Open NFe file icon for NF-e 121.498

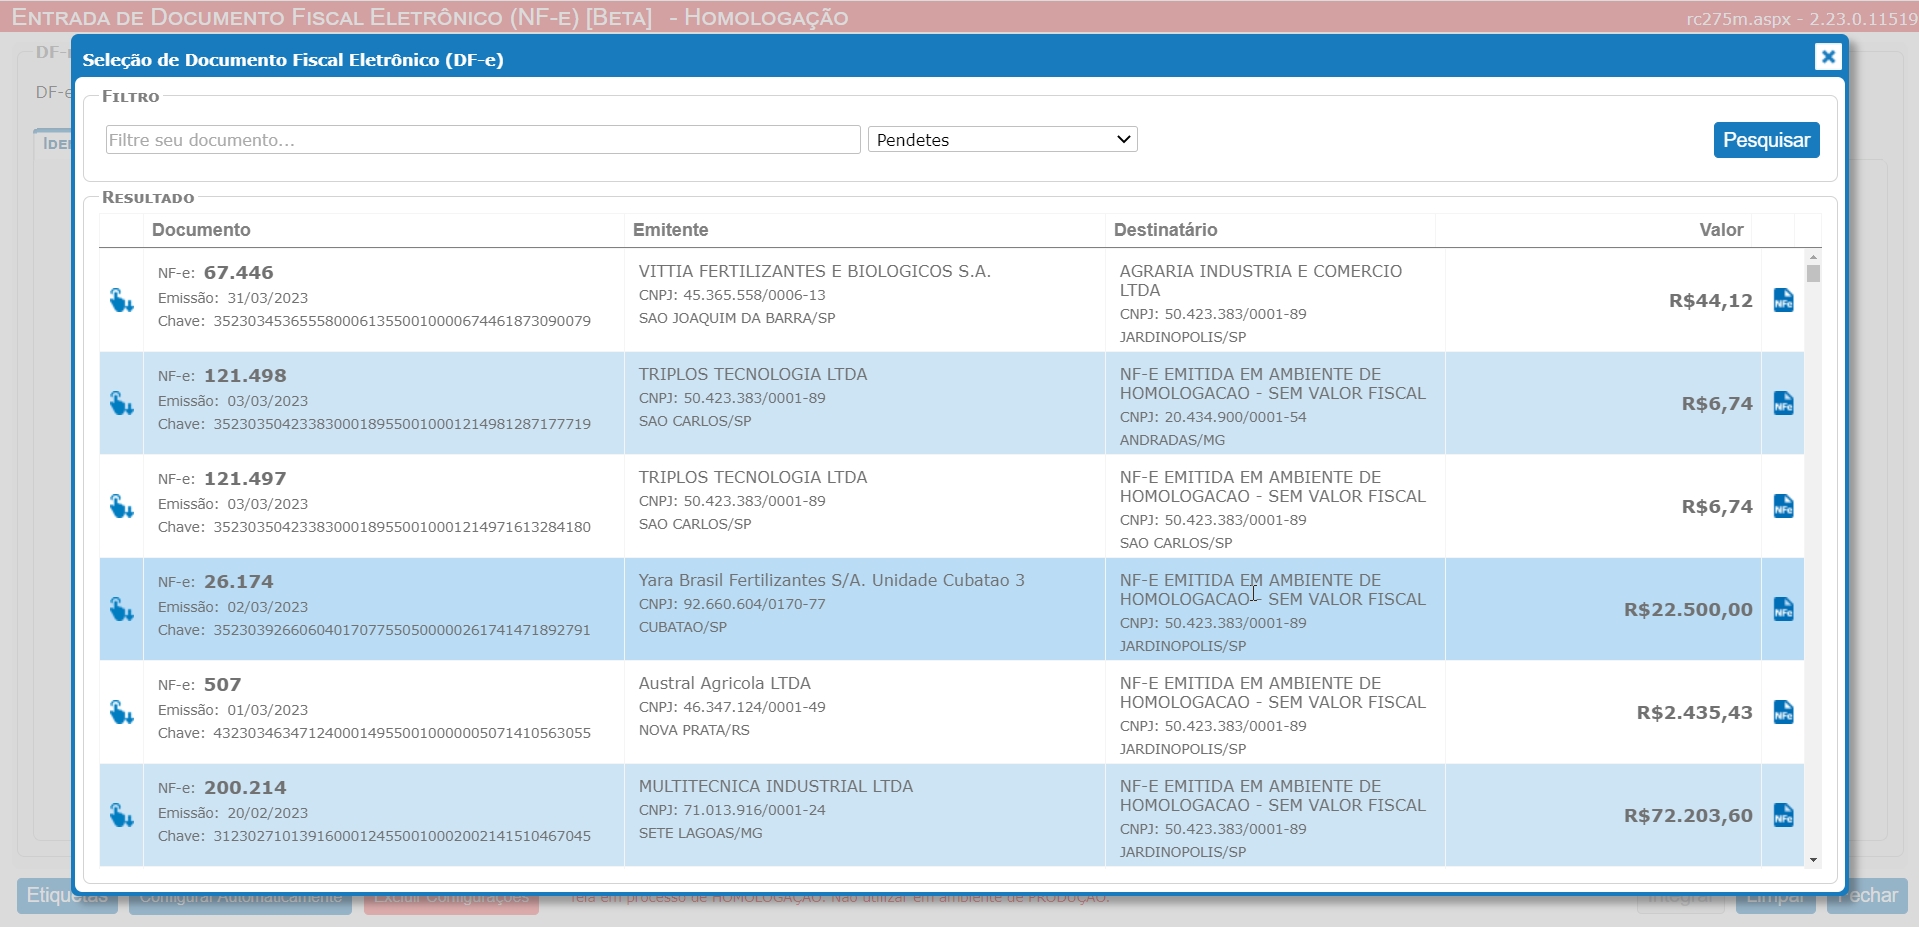[x=1783, y=403]
